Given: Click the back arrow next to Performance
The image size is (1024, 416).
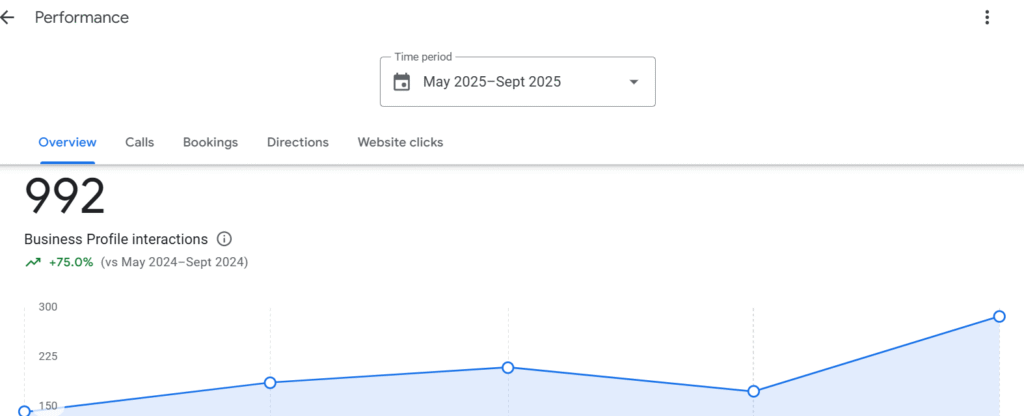Looking at the screenshot, I should 8,18.
